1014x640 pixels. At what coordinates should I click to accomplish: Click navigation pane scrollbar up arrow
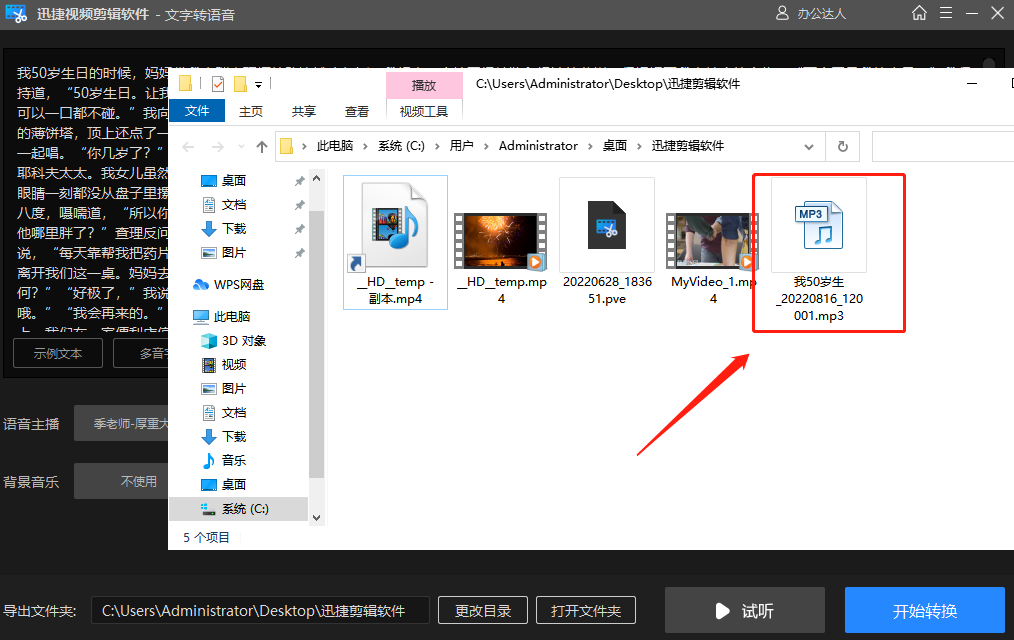click(316, 178)
